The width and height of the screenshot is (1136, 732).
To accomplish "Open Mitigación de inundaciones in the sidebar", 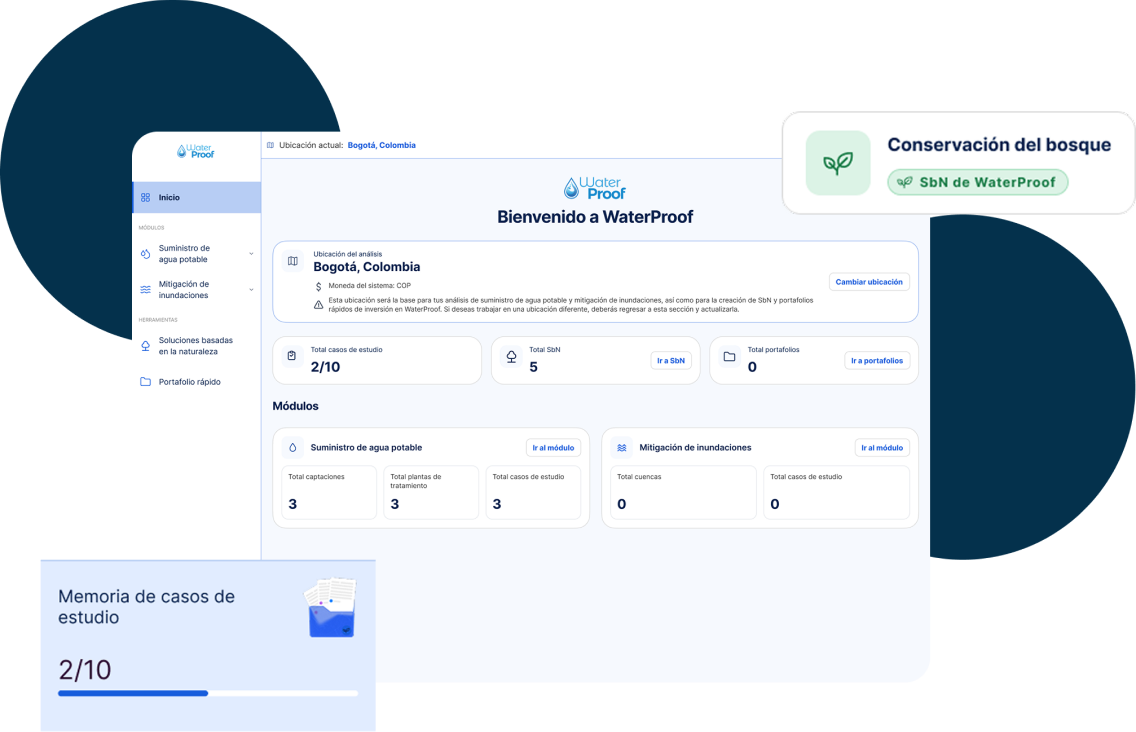I will (x=196, y=290).
